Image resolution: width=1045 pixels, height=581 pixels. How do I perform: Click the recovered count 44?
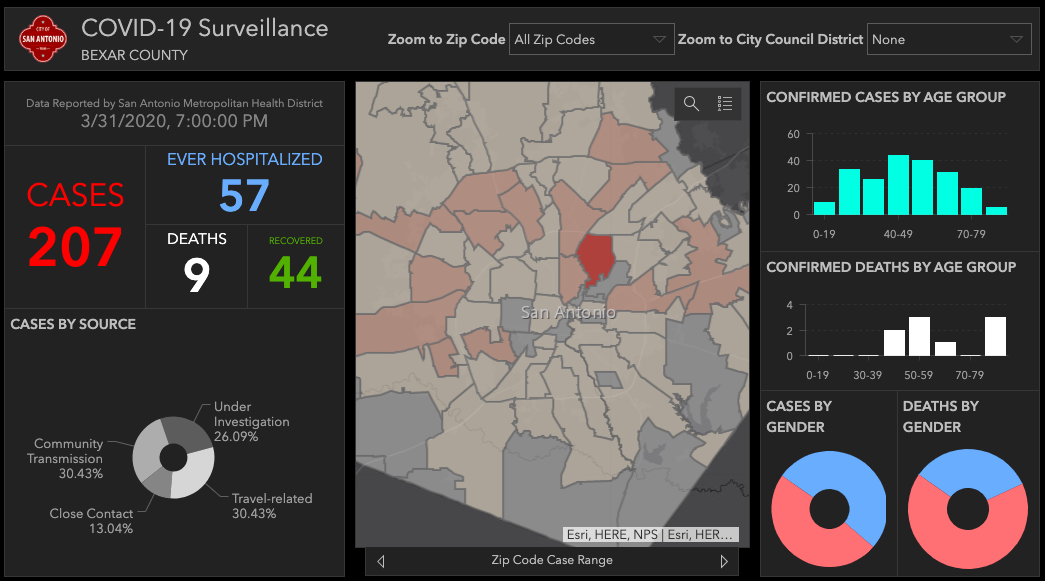(x=295, y=273)
